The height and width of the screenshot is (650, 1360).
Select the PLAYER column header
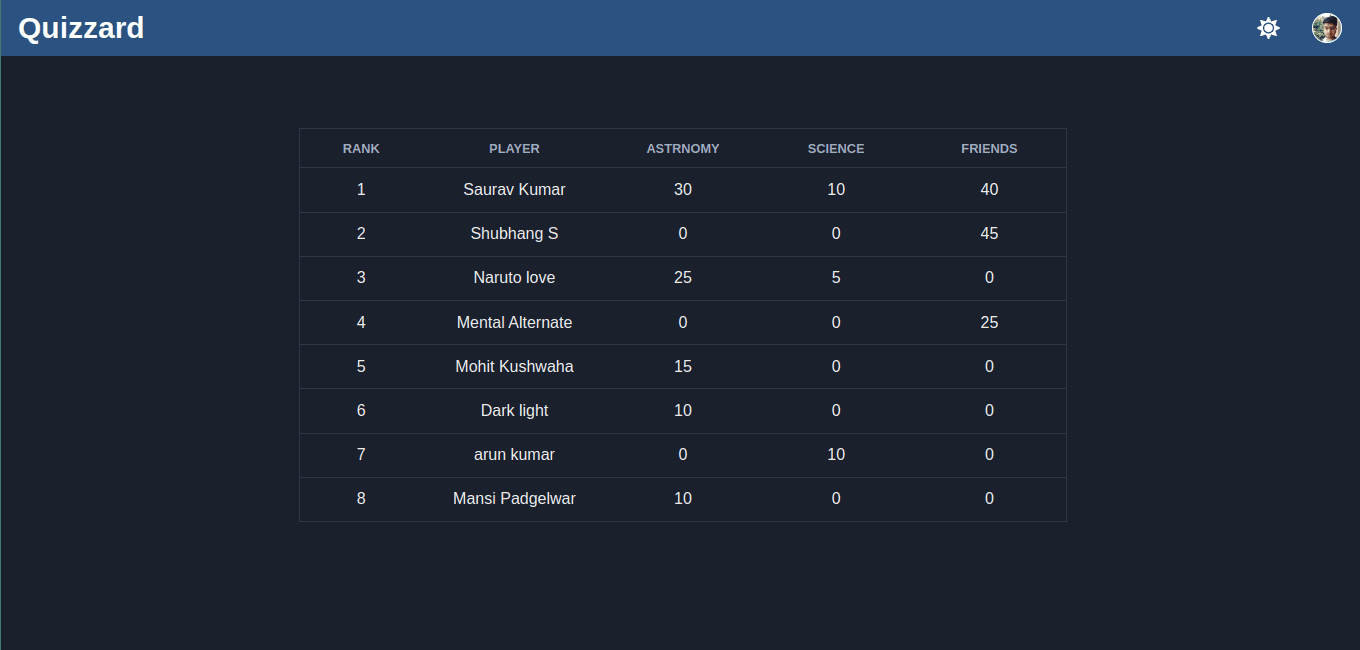point(514,148)
